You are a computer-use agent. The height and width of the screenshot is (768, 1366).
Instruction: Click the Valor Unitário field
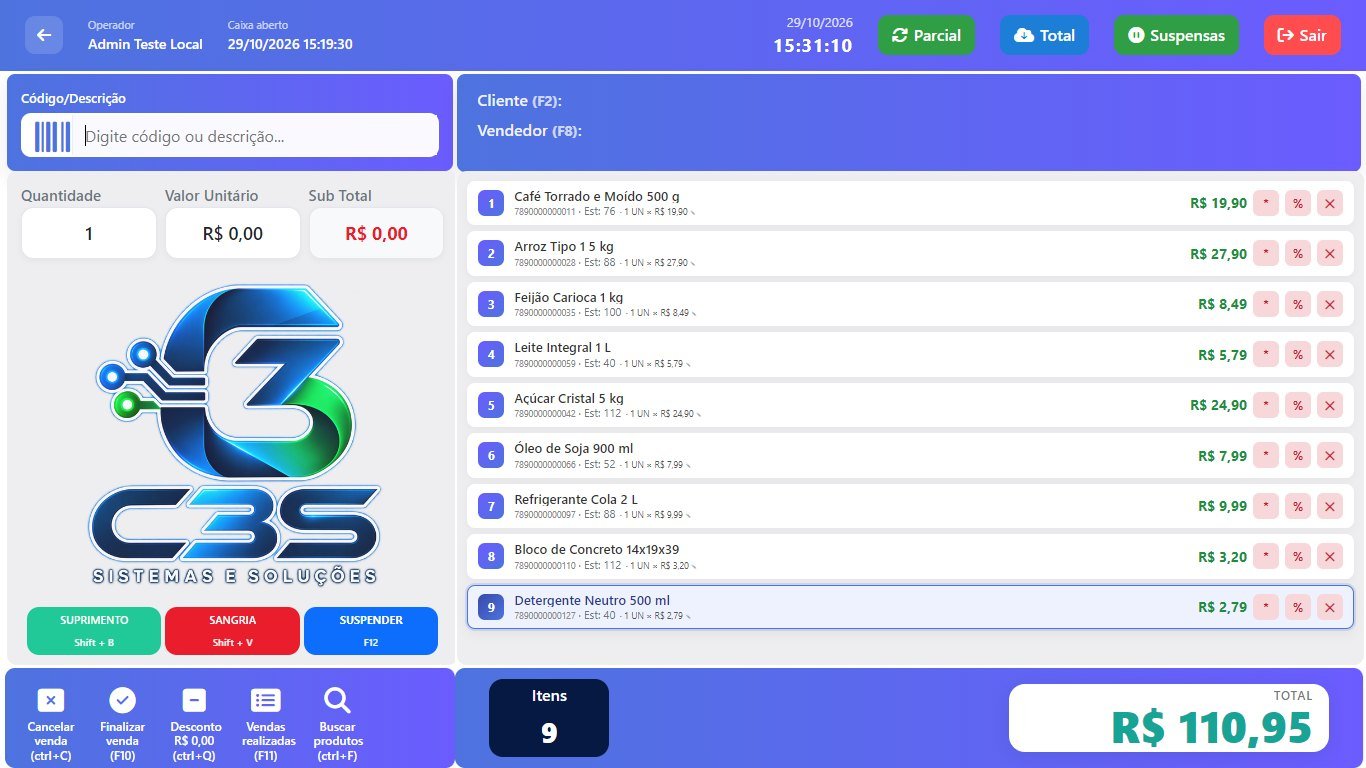tap(233, 233)
